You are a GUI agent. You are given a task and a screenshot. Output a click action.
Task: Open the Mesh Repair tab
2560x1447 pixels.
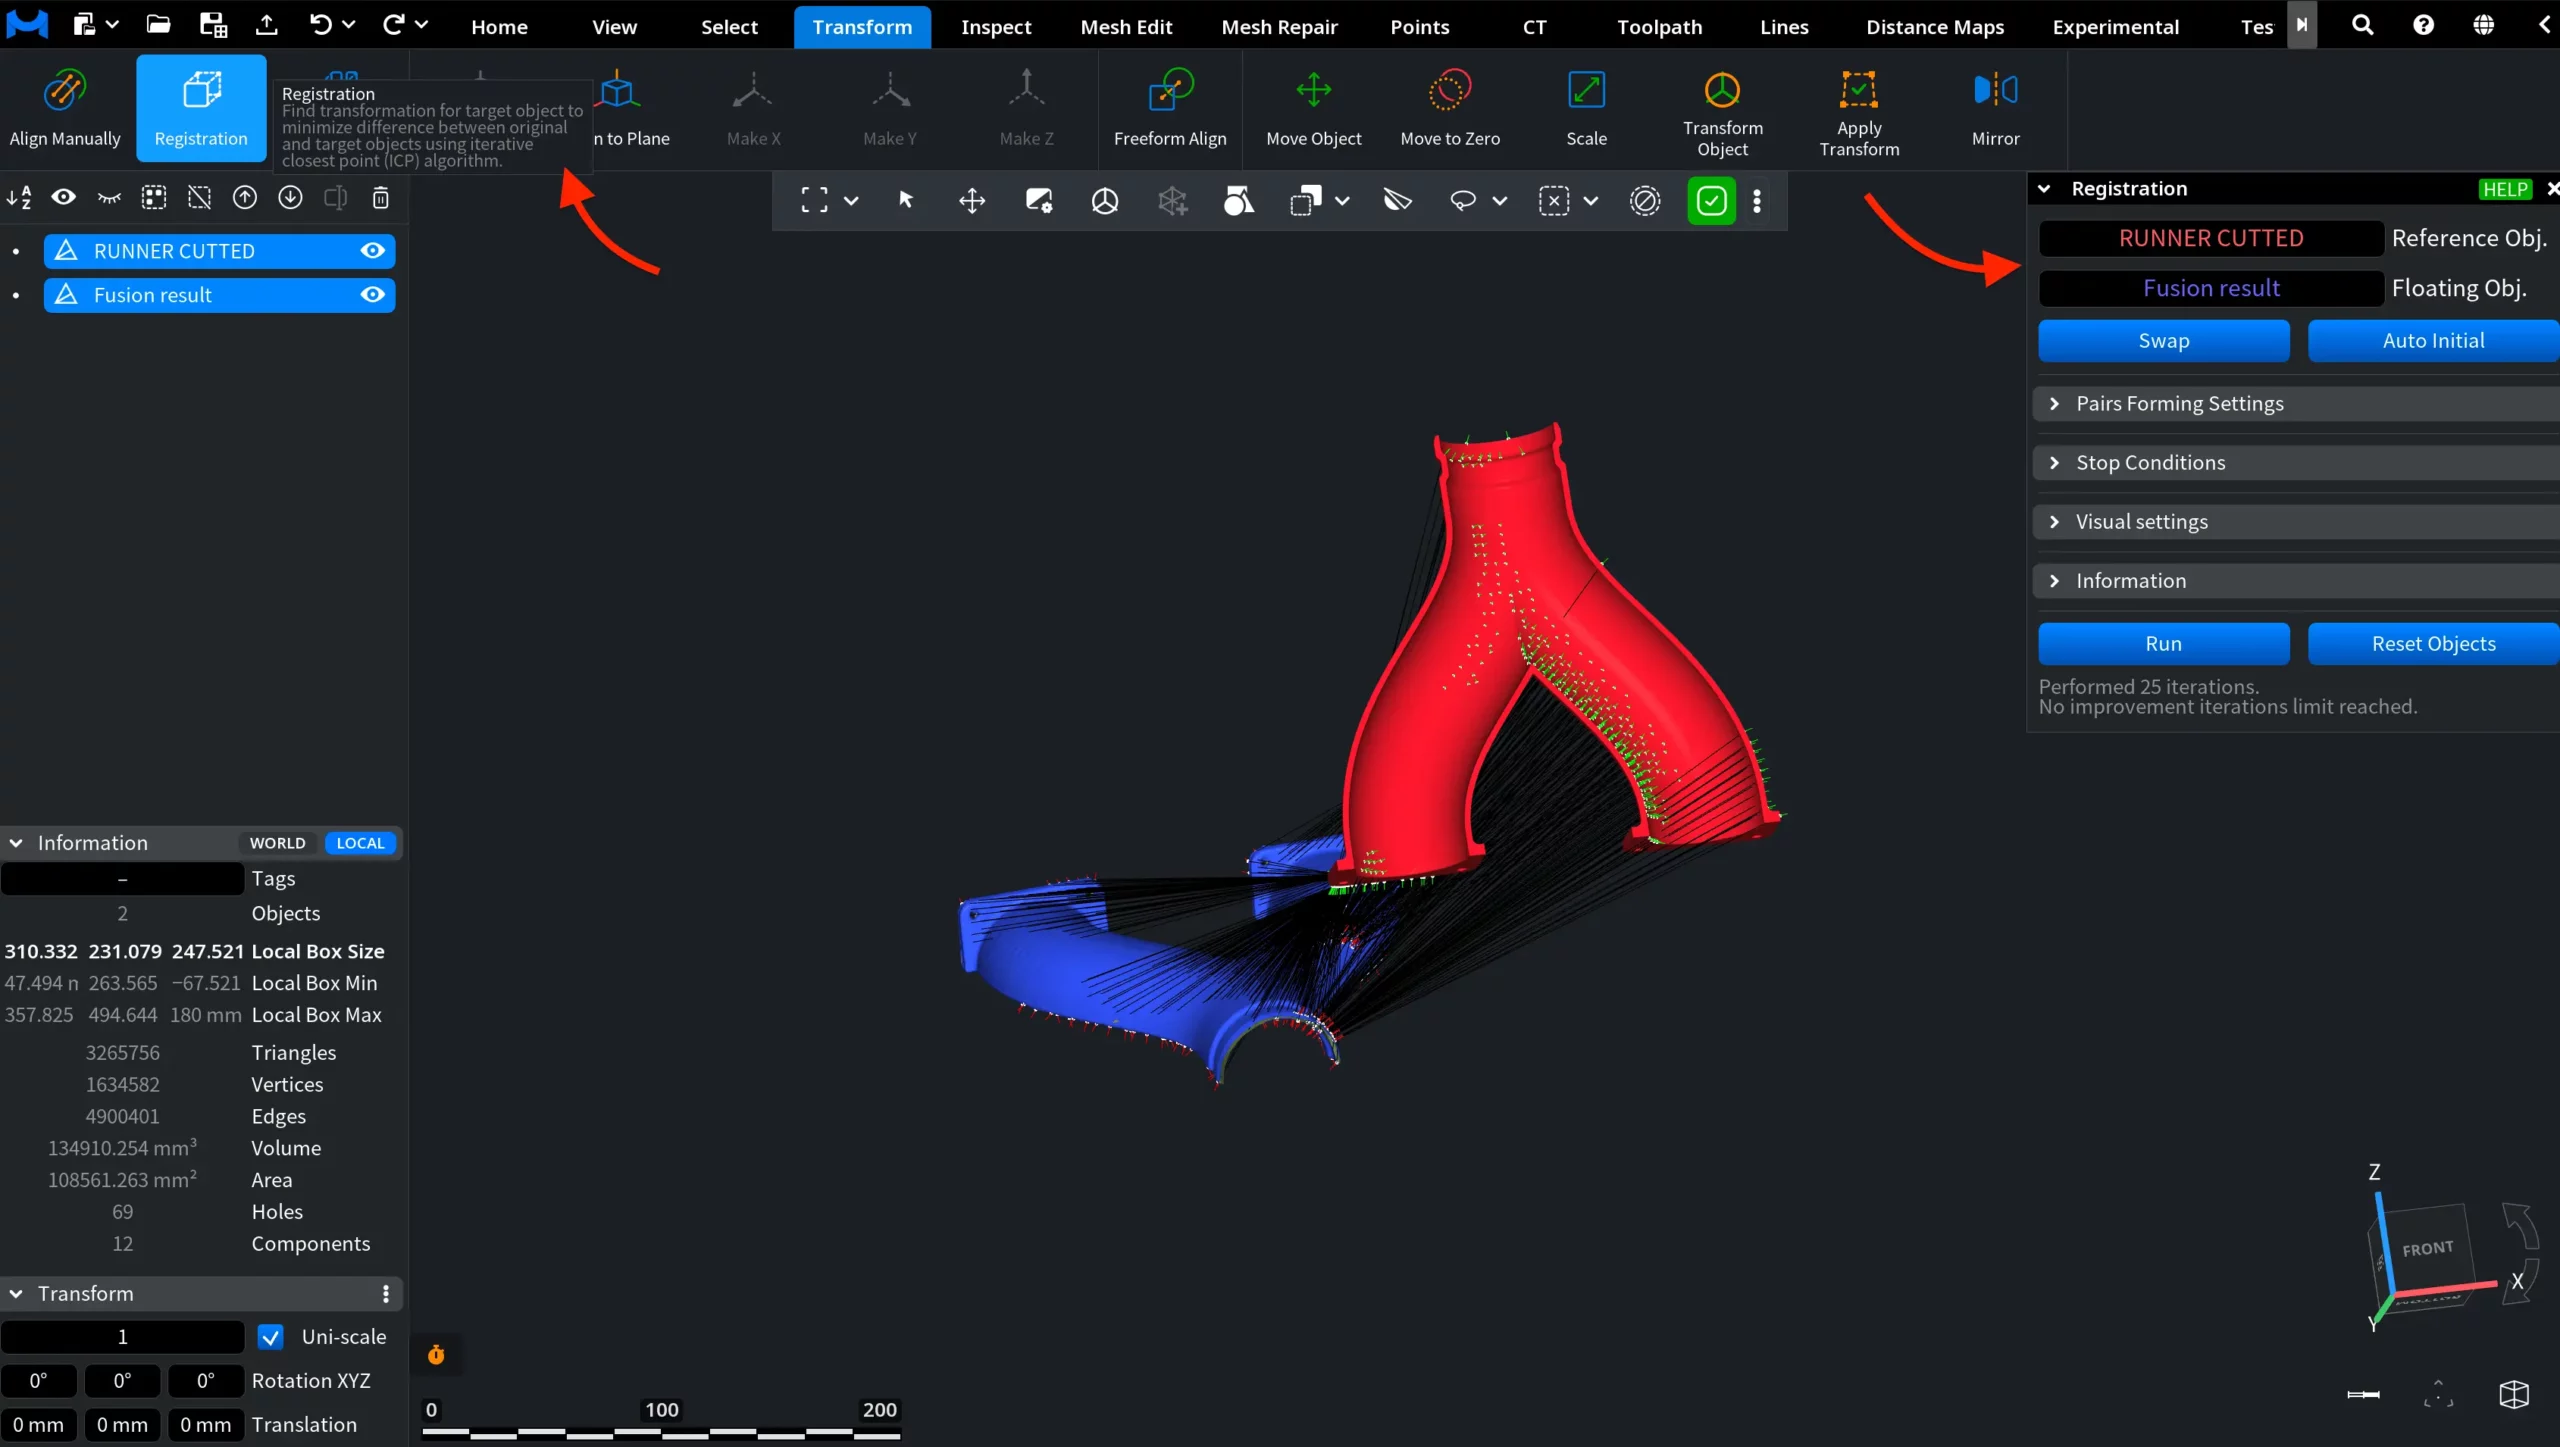pyautogui.click(x=1279, y=27)
